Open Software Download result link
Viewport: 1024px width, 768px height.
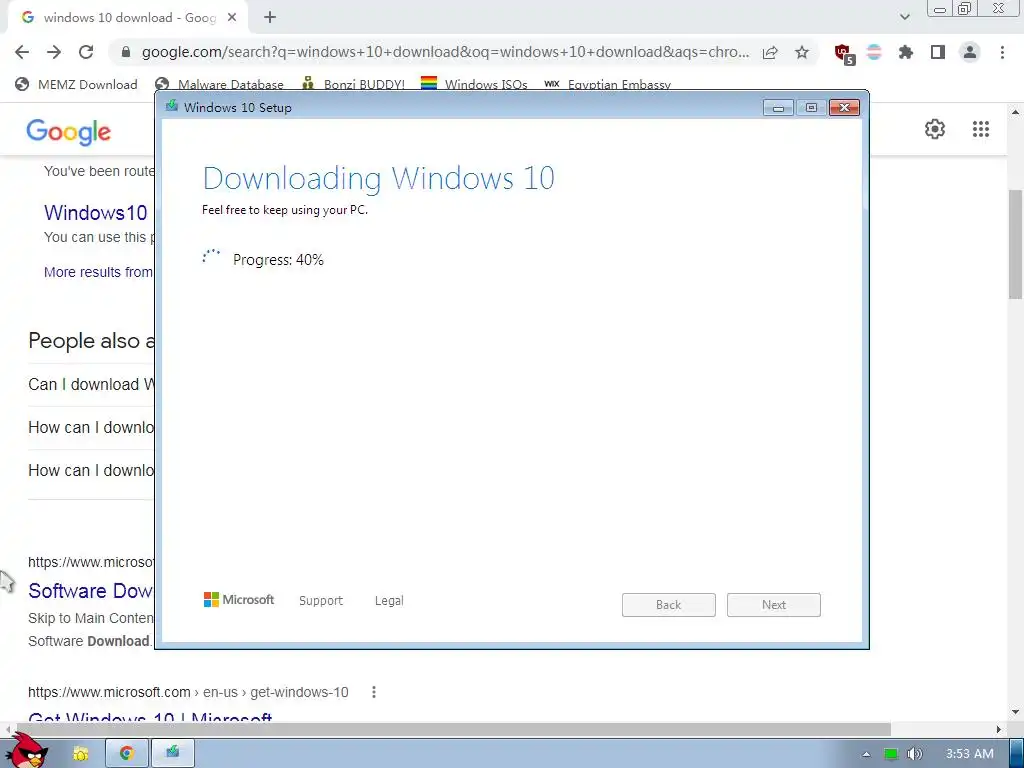(x=90, y=590)
